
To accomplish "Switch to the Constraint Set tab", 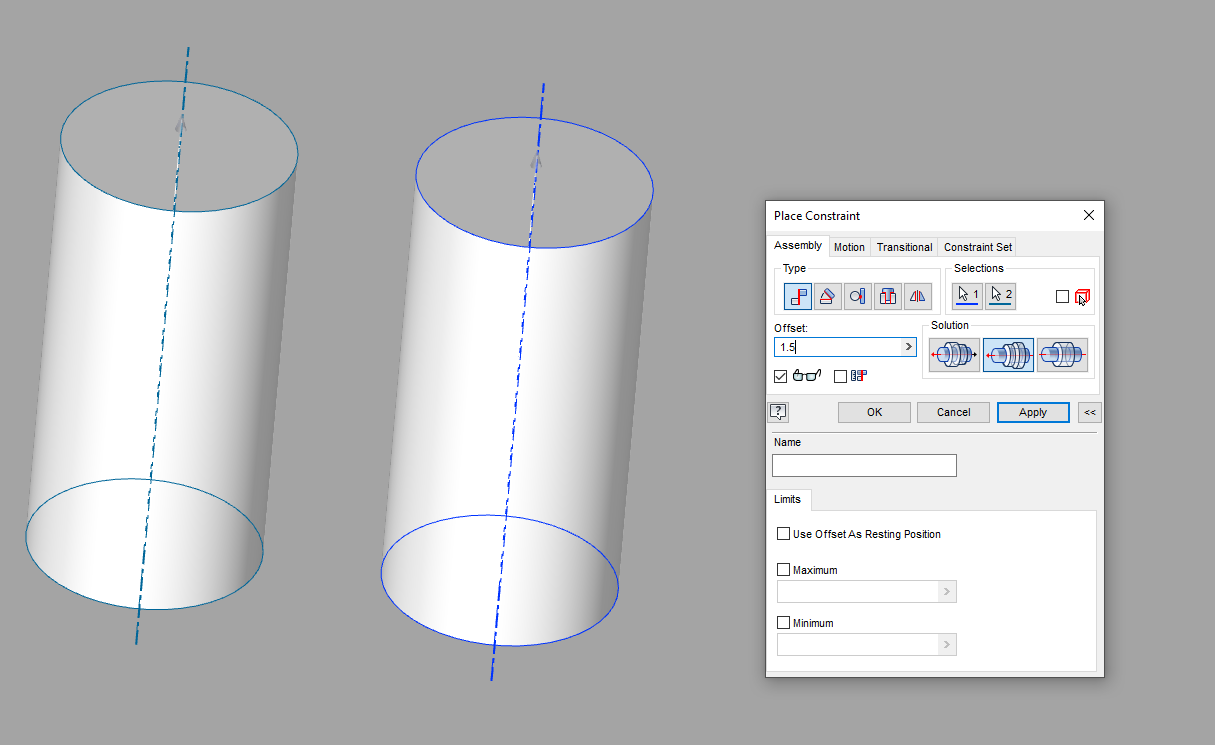I will click(x=976, y=247).
